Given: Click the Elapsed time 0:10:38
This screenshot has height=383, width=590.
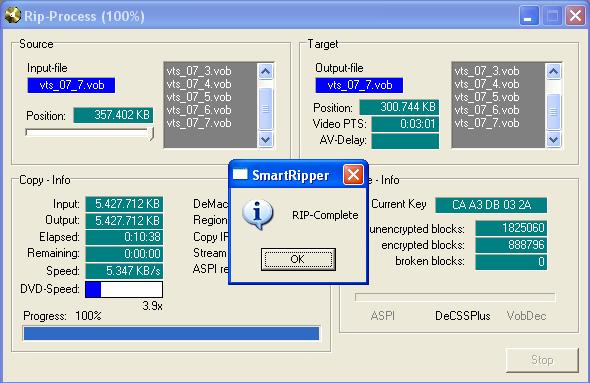Looking at the screenshot, I should [124, 237].
